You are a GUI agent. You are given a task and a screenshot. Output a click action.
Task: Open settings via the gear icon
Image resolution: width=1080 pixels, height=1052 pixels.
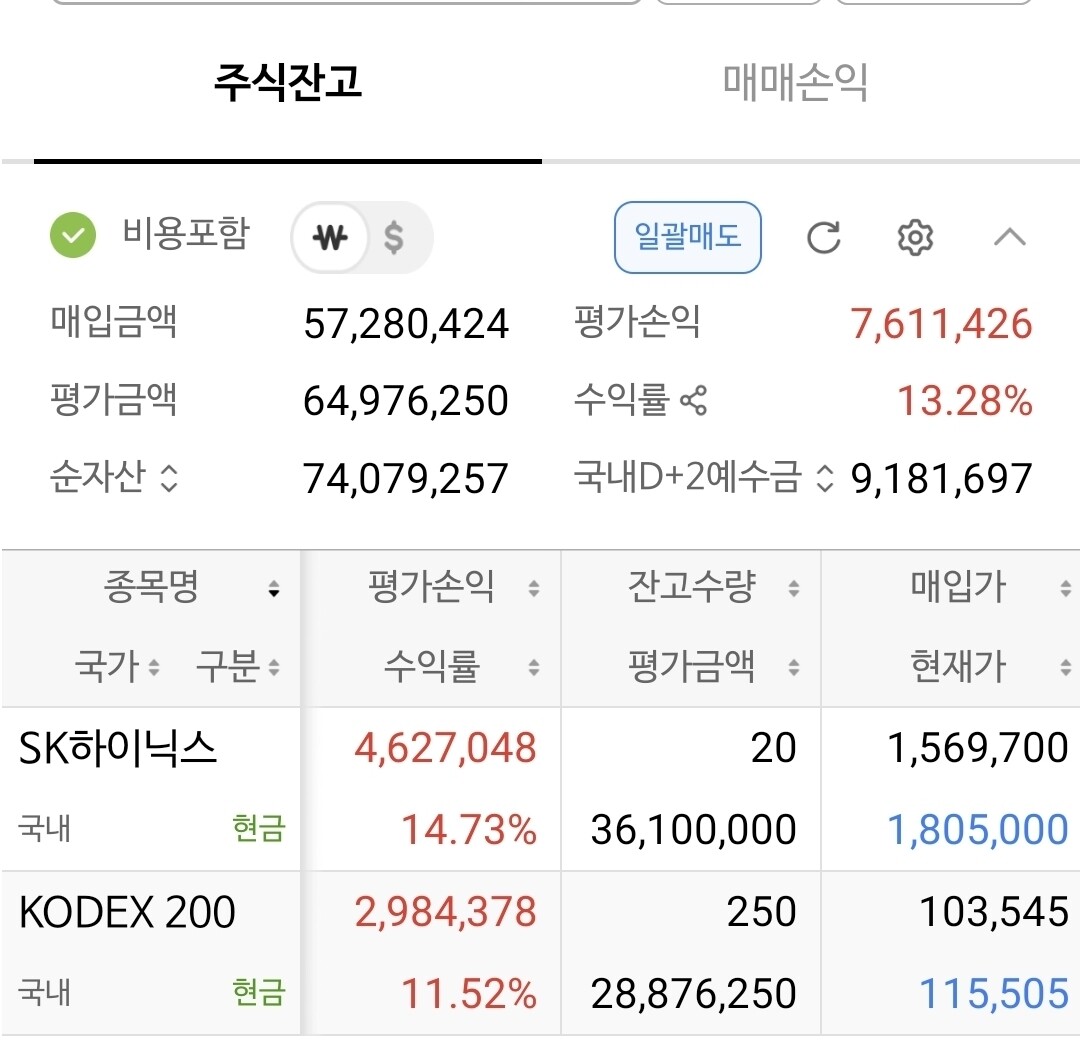(x=915, y=238)
